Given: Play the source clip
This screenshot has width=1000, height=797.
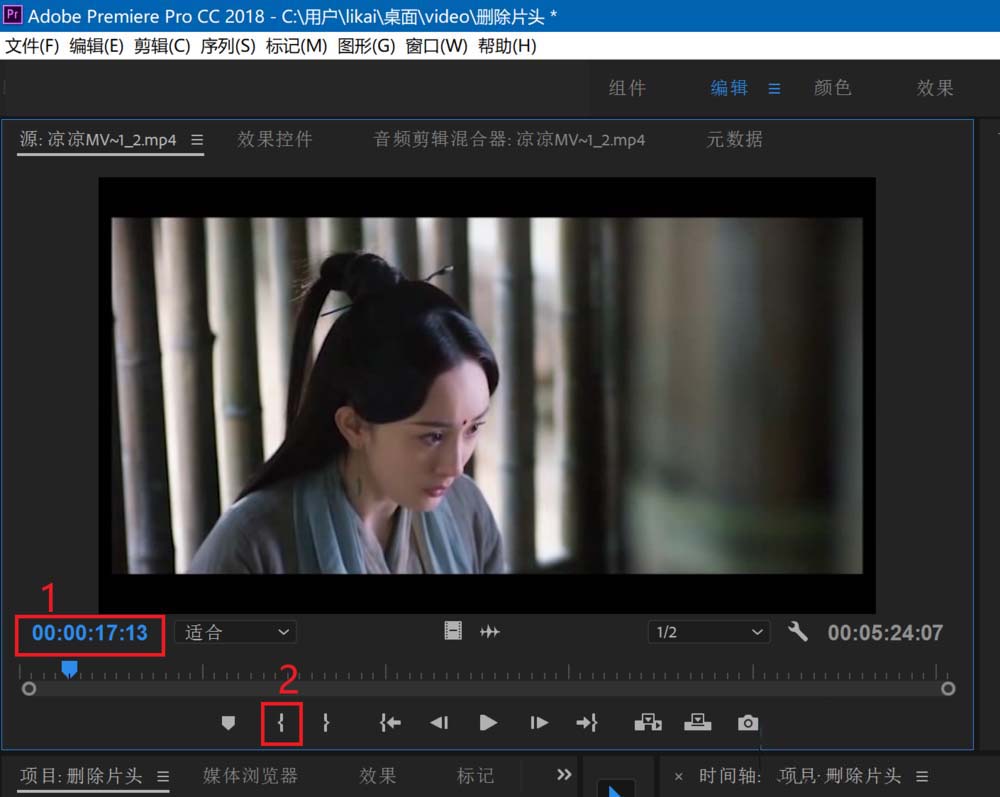Looking at the screenshot, I should point(488,723).
